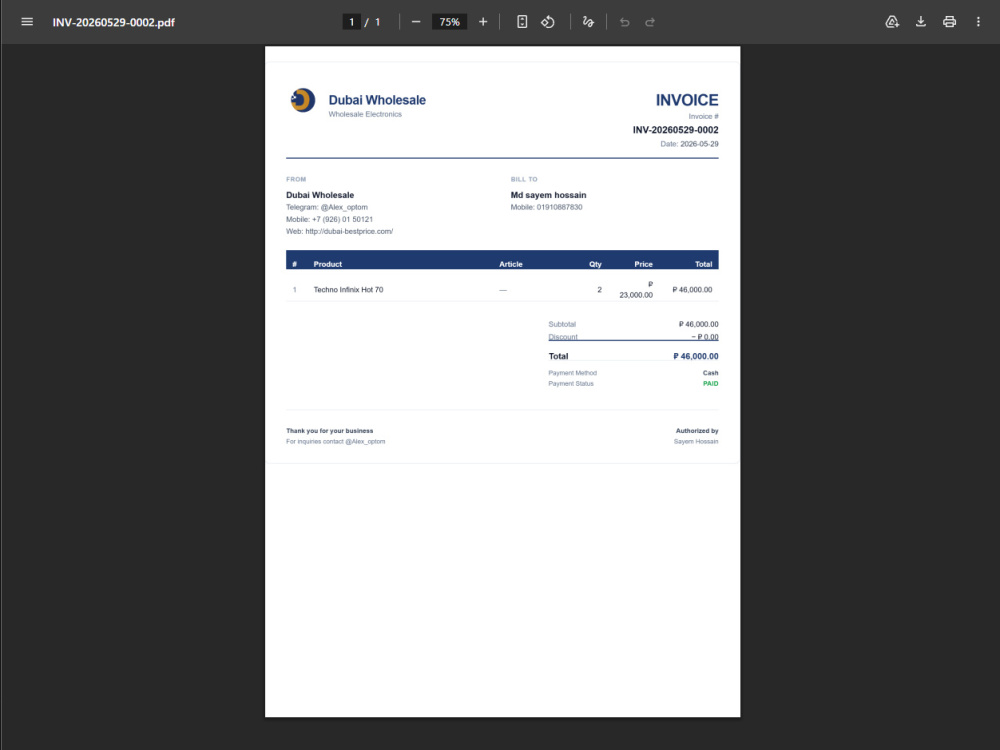Viewport: 1000px width, 750px height.
Task: Click the Product column header
Action: pos(328,264)
